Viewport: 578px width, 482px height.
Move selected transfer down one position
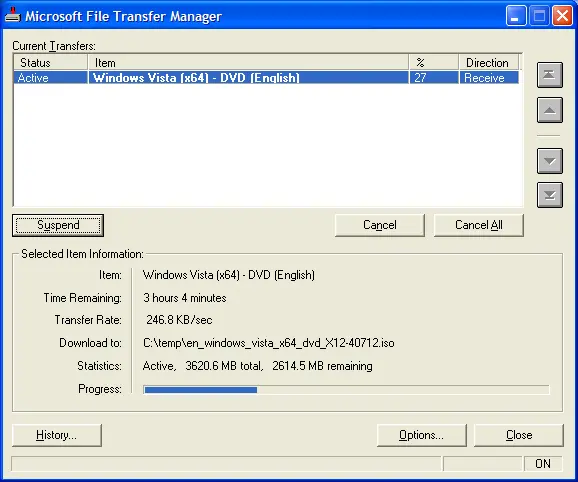click(x=550, y=161)
